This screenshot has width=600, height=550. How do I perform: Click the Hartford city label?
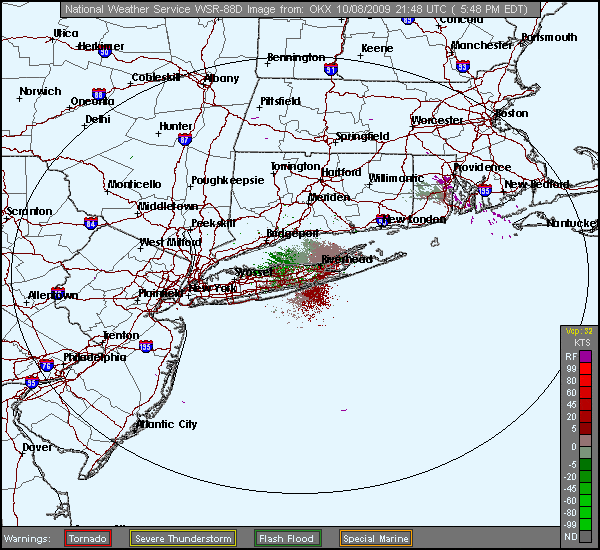point(341,173)
